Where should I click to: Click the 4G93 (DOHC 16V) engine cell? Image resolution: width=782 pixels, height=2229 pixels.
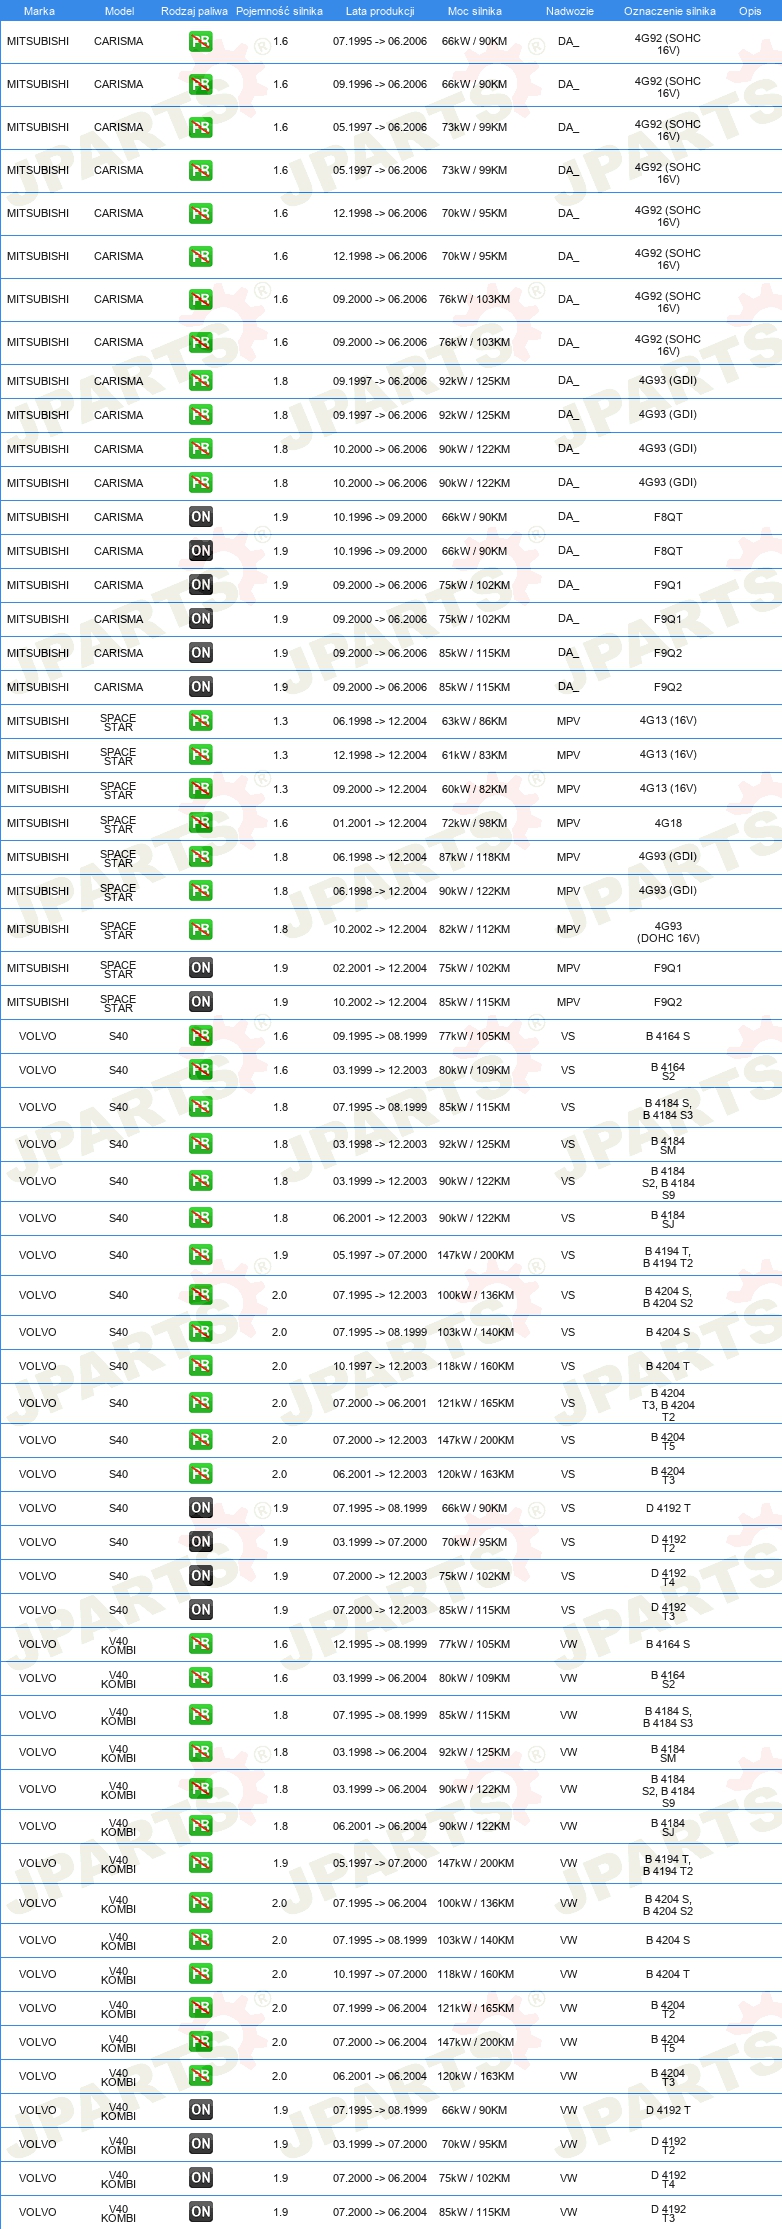coord(668,932)
